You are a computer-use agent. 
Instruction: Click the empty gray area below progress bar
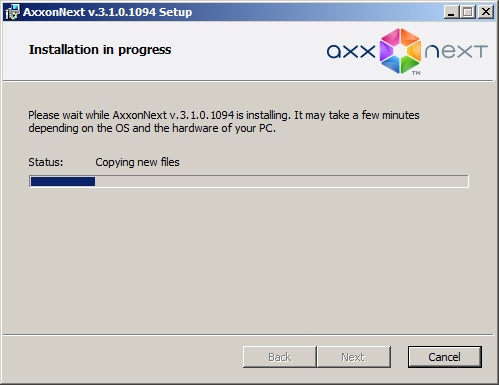(x=248, y=260)
